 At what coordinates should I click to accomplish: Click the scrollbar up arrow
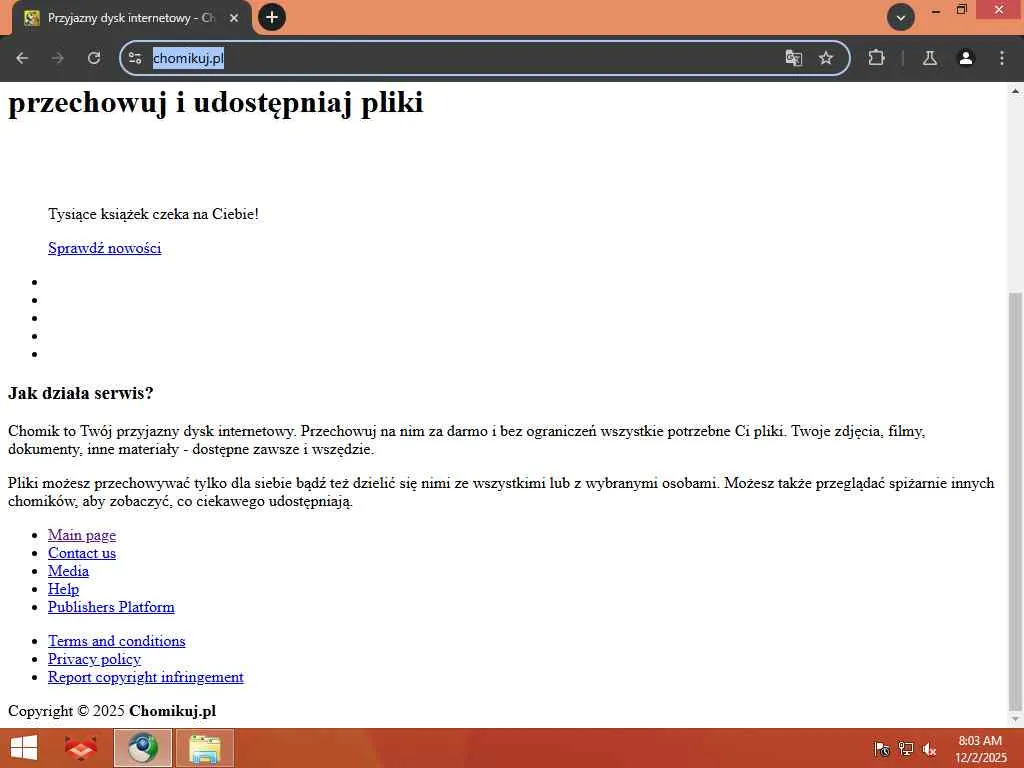[1015, 91]
